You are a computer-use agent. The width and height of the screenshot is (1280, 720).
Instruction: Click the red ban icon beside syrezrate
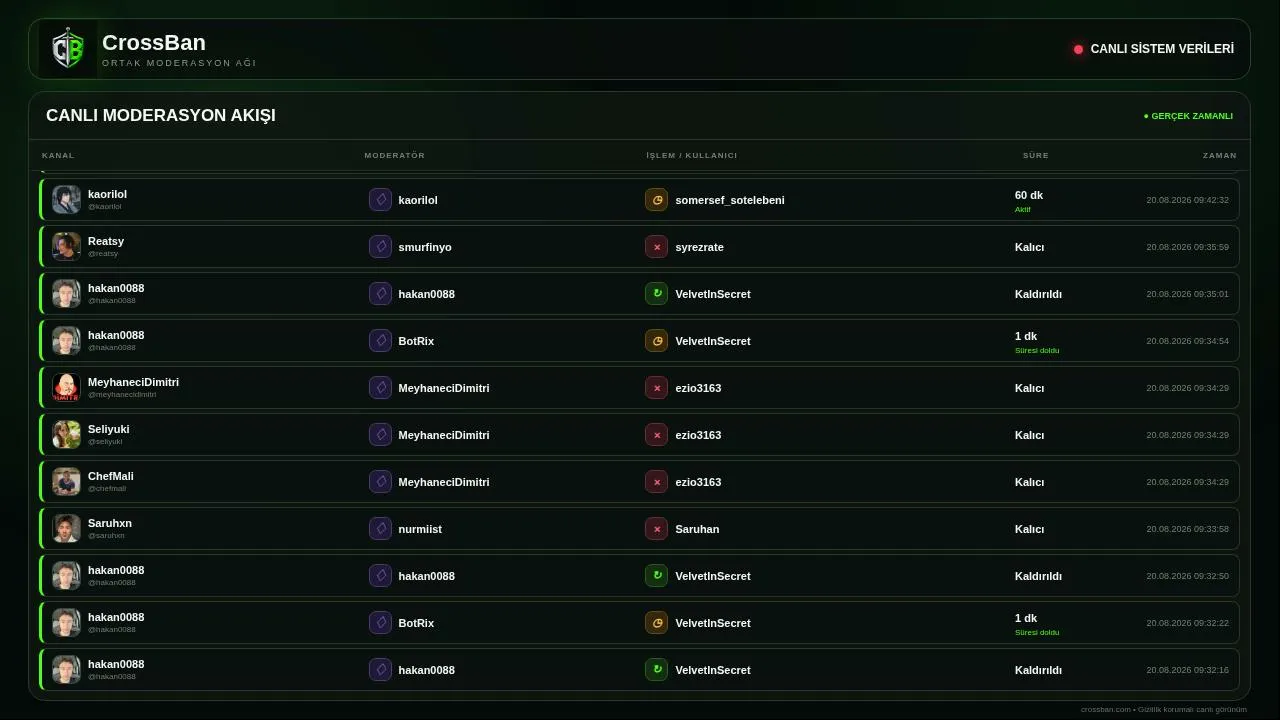pyautogui.click(x=656, y=247)
